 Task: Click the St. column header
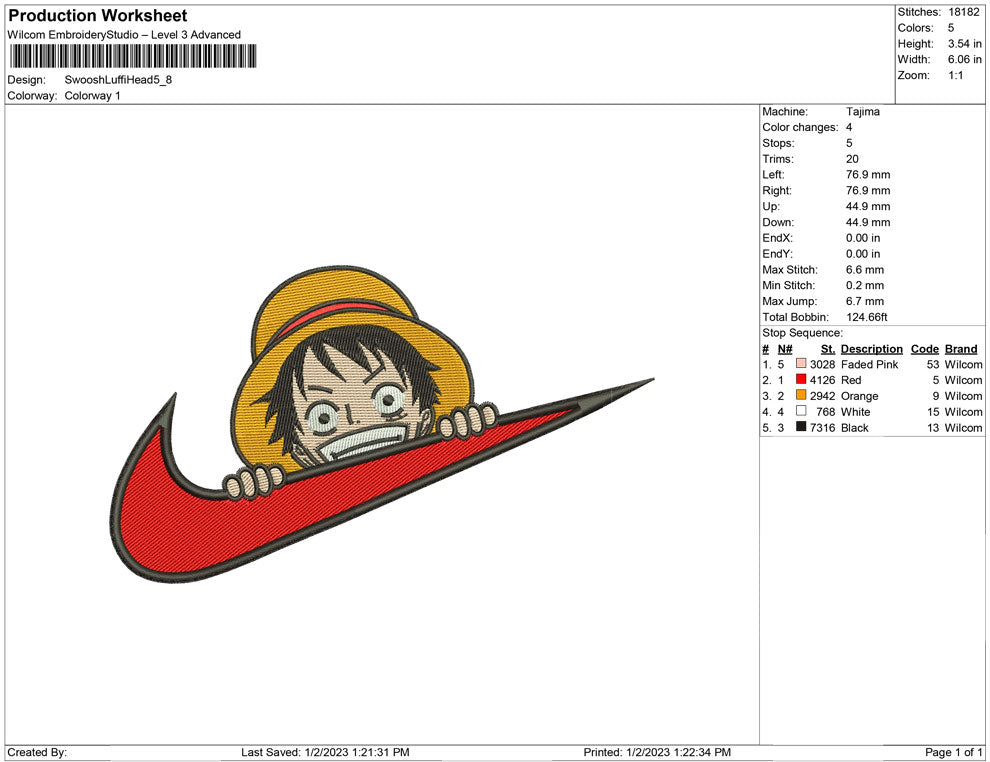tap(827, 349)
